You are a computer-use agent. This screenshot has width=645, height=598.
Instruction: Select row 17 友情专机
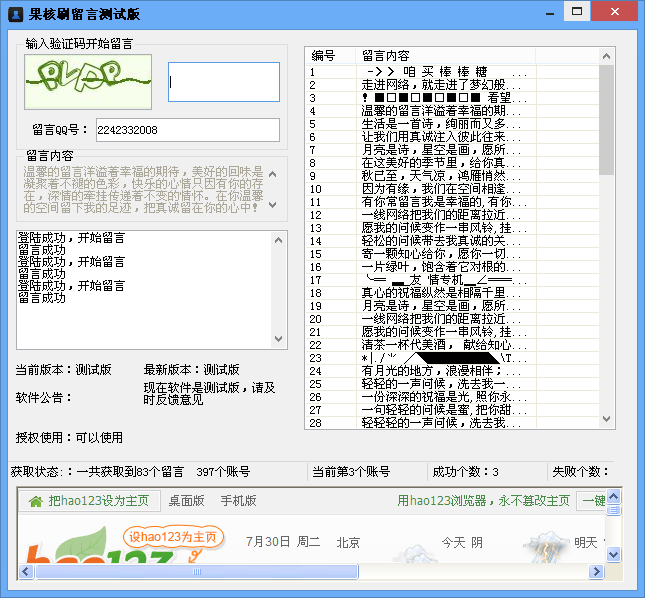click(x=452, y=280)
